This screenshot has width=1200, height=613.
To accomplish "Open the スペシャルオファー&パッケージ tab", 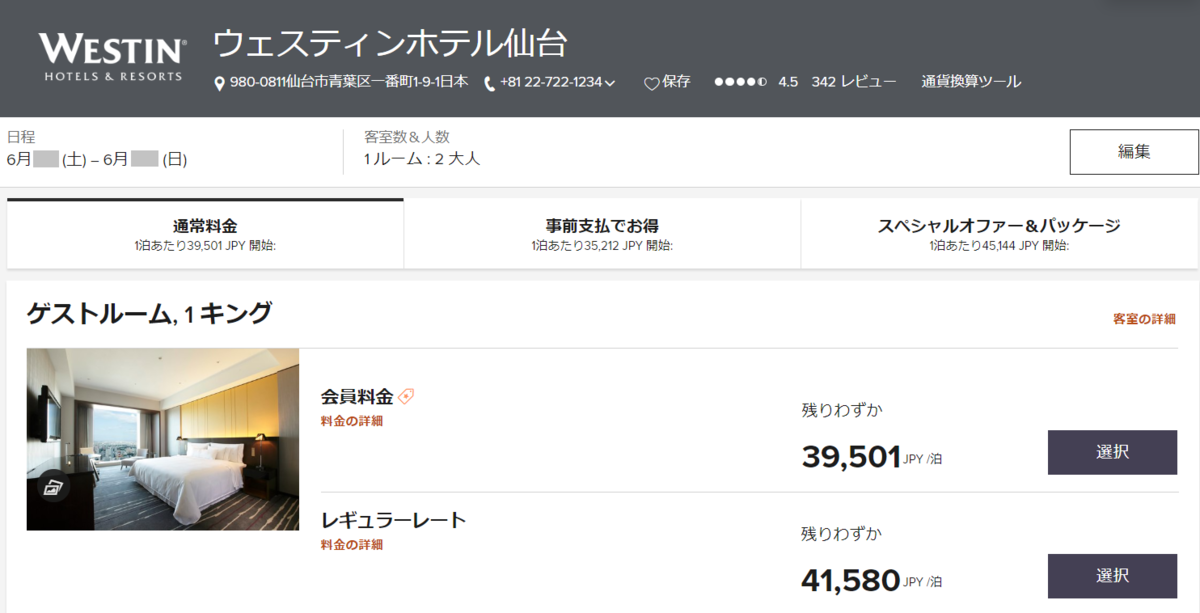I will [x=999, y=234].
